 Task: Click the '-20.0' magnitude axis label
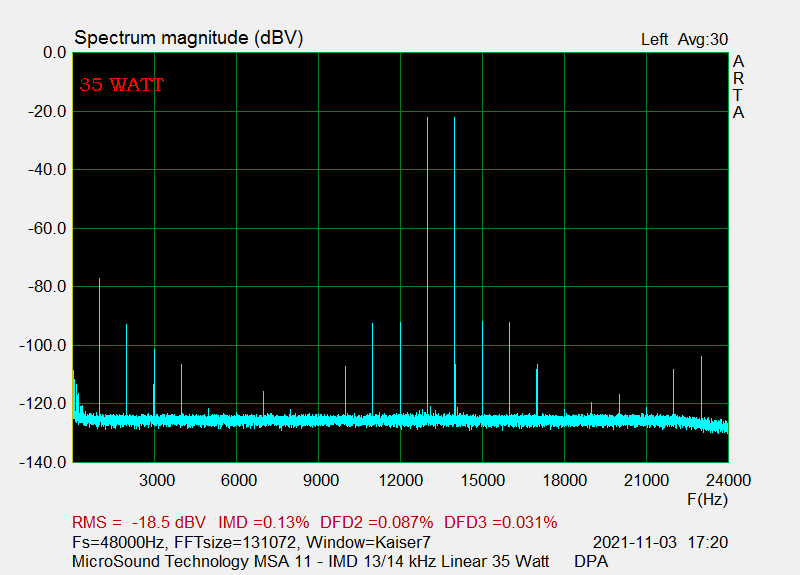(47, 111)
